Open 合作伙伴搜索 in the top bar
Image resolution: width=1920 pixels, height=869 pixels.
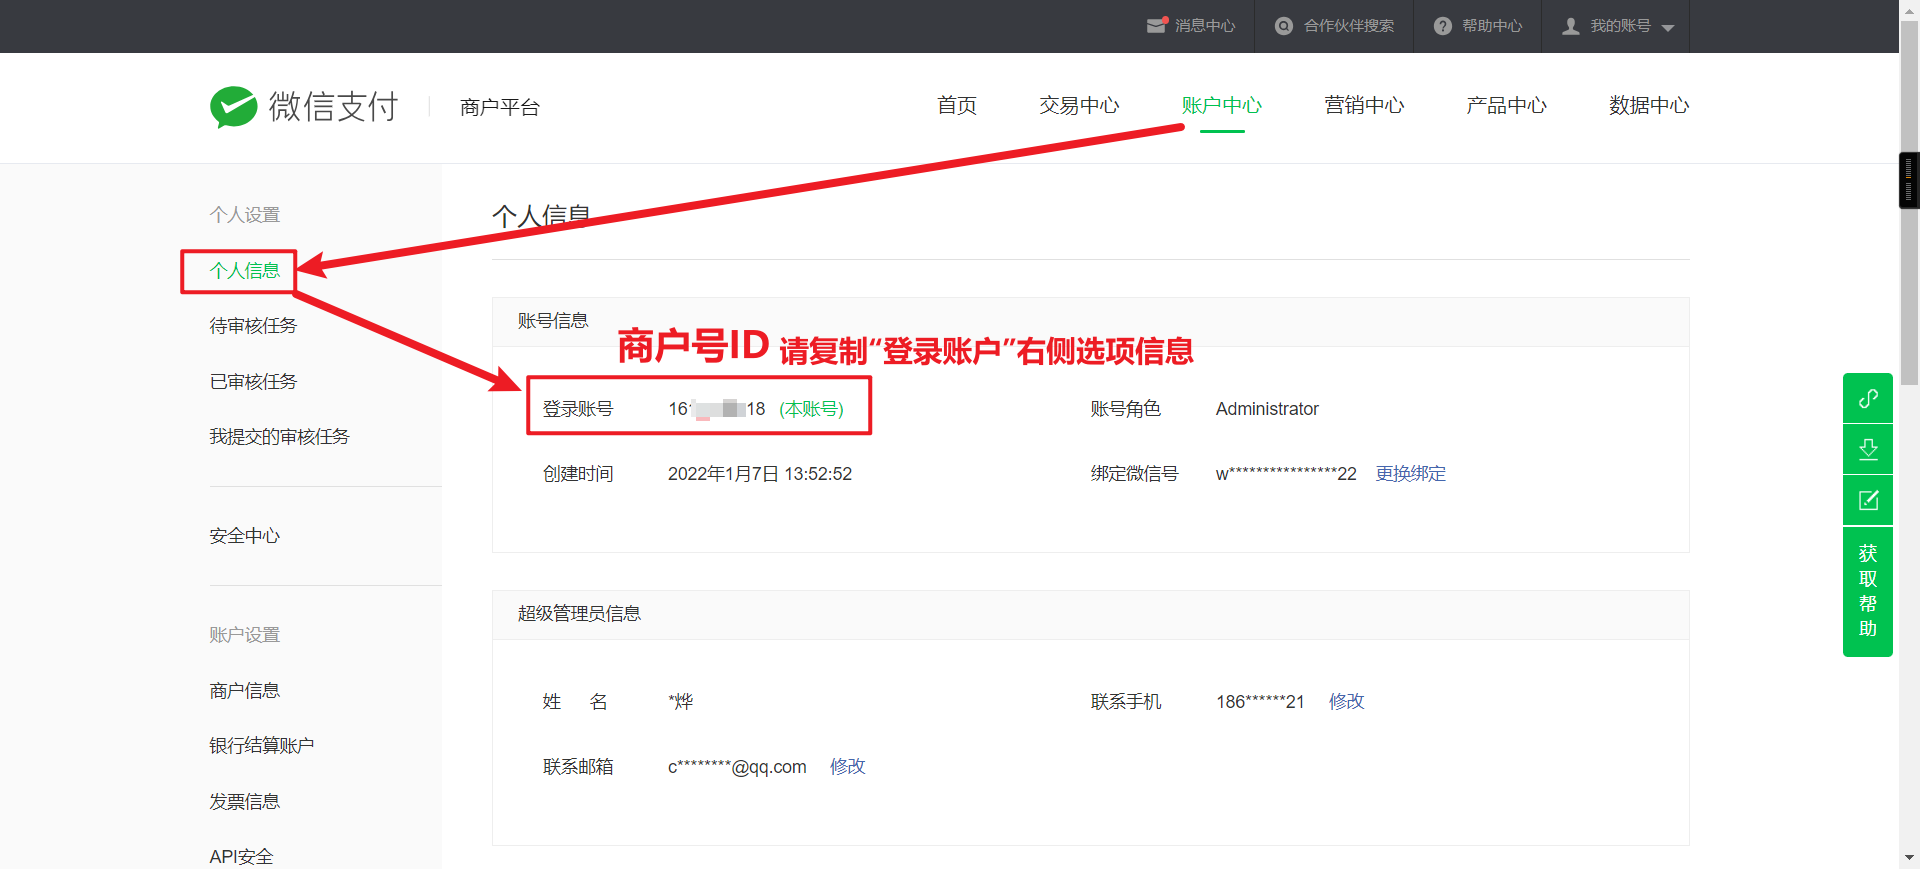point(1349,26)
